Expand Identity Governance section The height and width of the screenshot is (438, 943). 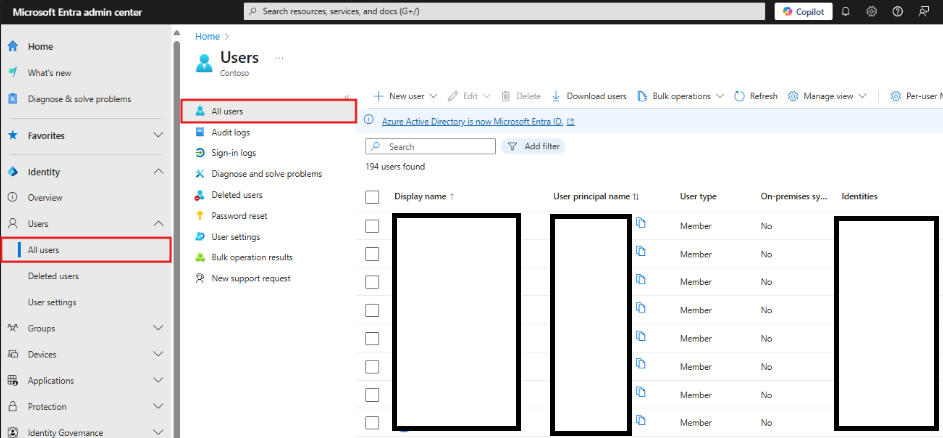tap(158, 433)
